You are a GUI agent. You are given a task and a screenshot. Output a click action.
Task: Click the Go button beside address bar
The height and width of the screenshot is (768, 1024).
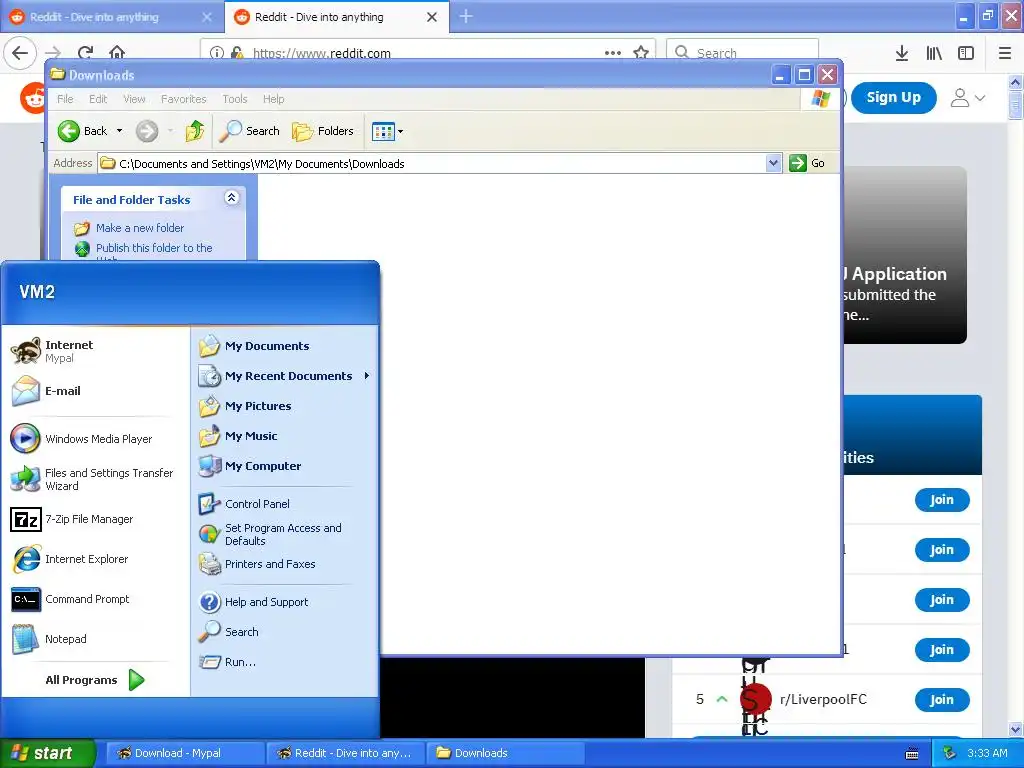(x=808, y=163)
